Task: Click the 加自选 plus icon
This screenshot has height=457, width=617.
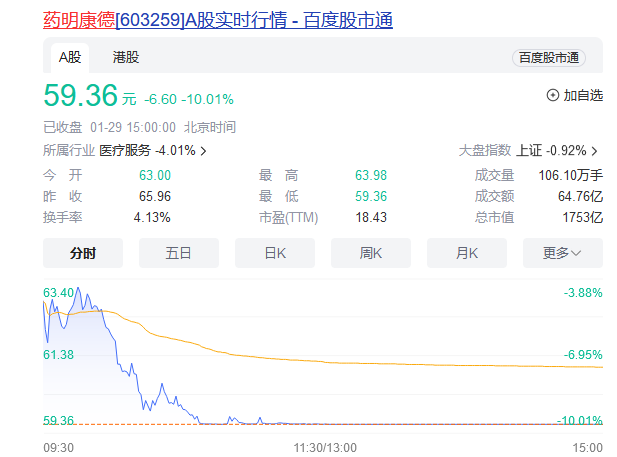Action: [x=552, y=95]
